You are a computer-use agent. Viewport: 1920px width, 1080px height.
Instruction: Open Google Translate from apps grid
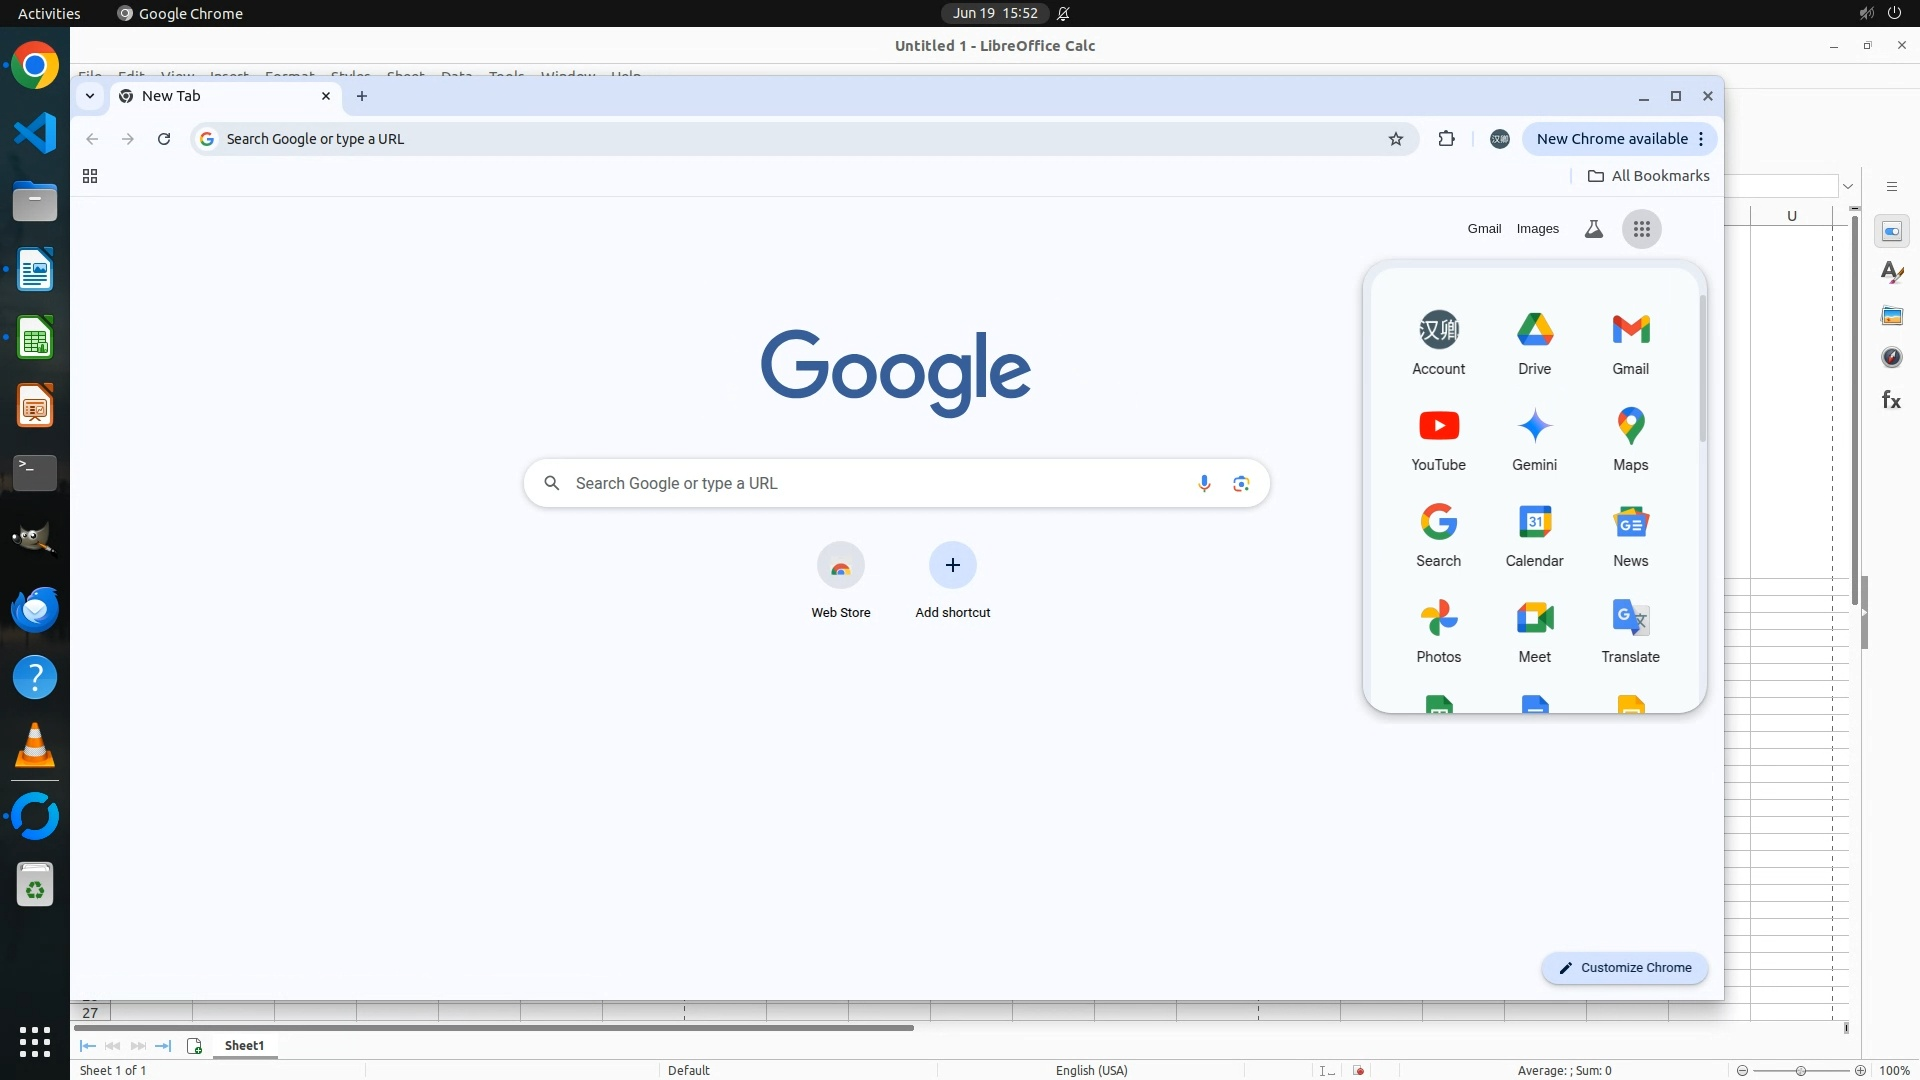pyautogui.click(x=1630, y=630)
